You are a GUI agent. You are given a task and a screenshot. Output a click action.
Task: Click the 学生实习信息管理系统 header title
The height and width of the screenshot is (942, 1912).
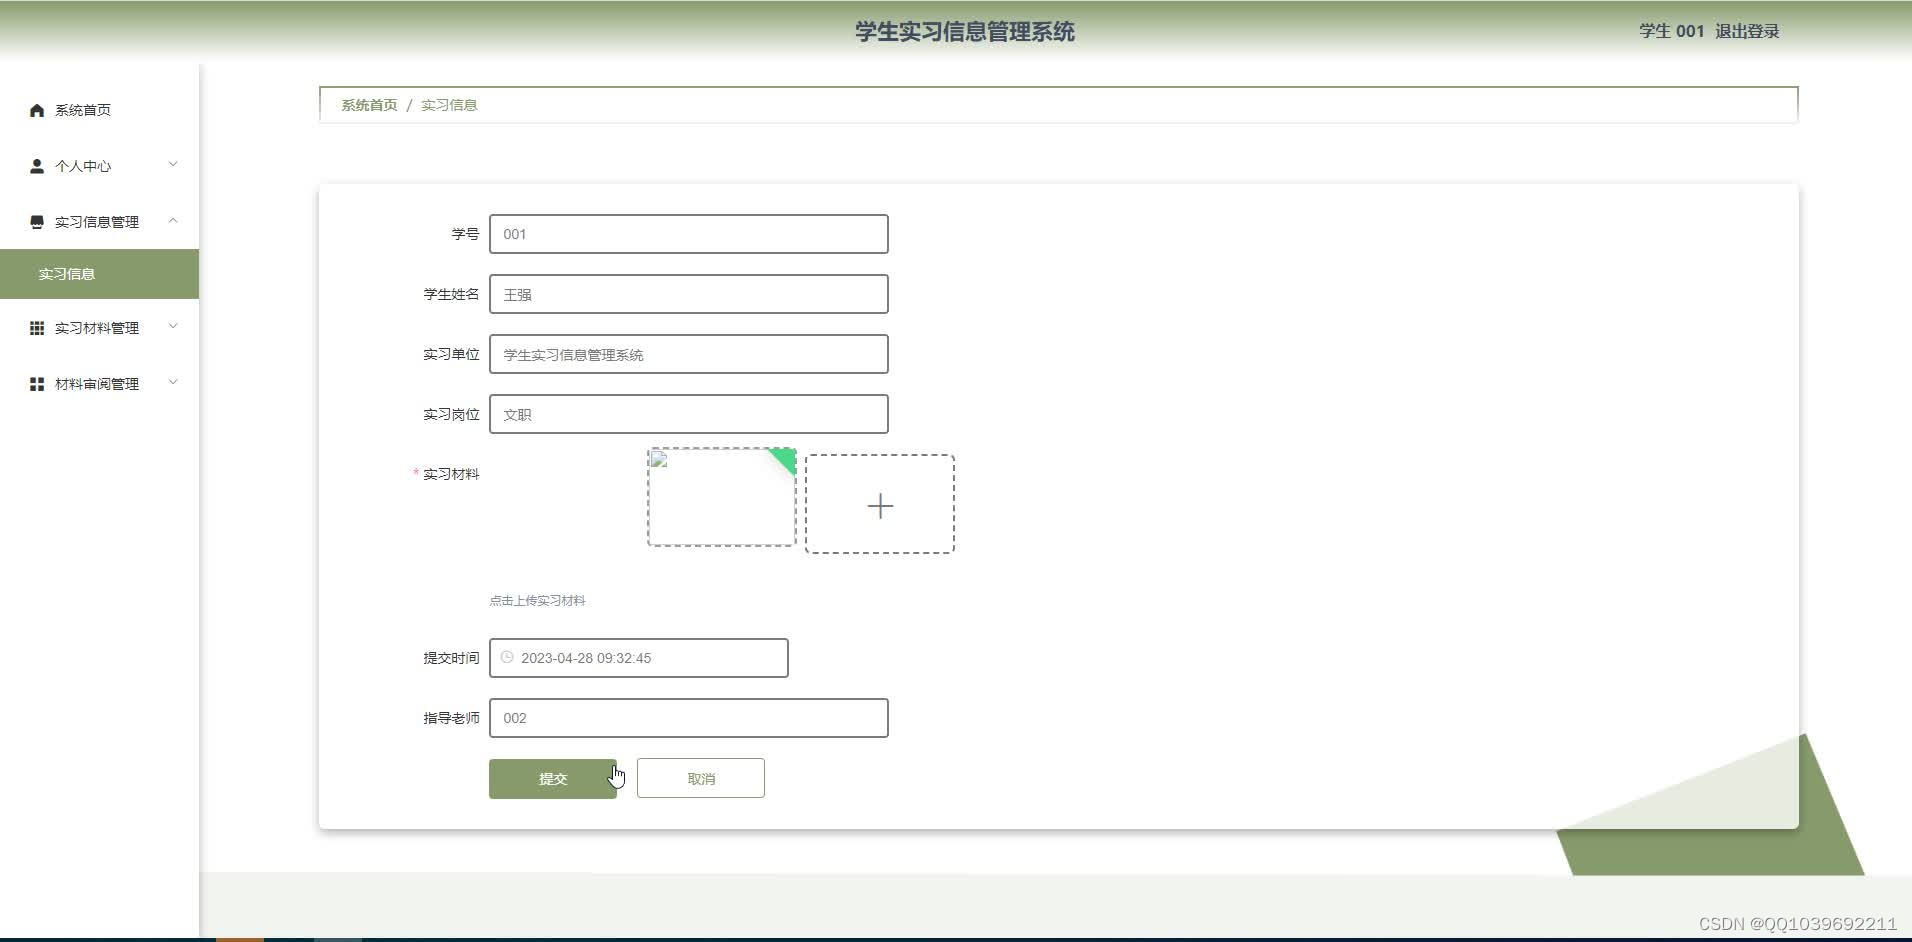point(965,32)
